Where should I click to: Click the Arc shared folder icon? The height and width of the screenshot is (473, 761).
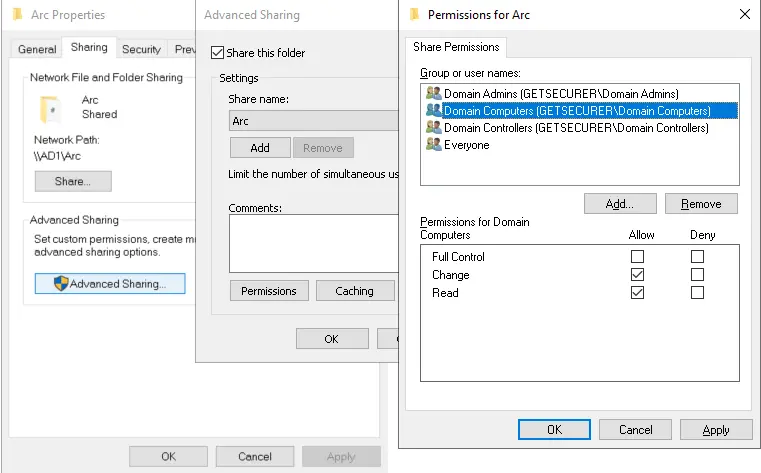(50, 108)
